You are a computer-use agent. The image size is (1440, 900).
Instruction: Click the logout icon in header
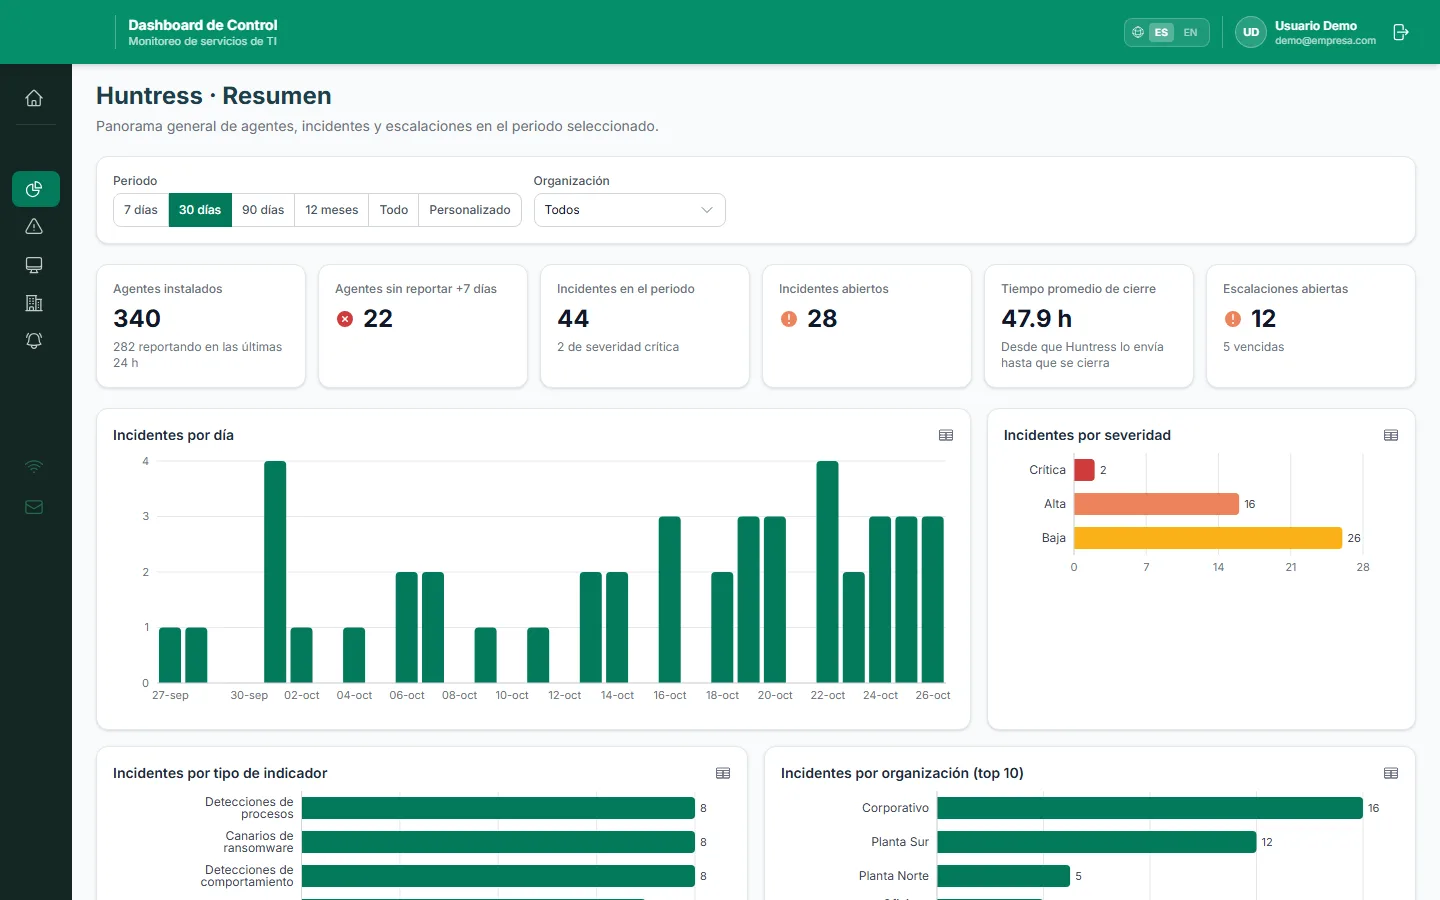click(1401, 32)
